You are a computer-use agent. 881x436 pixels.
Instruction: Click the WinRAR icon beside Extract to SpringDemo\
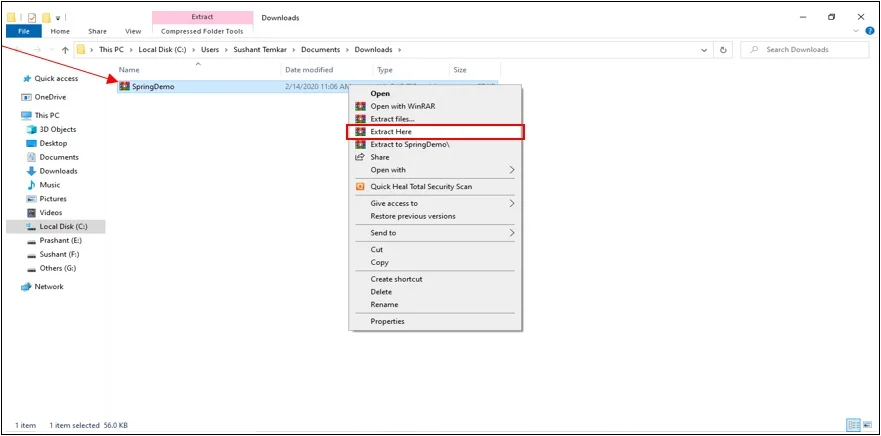(x=360, y=144)
